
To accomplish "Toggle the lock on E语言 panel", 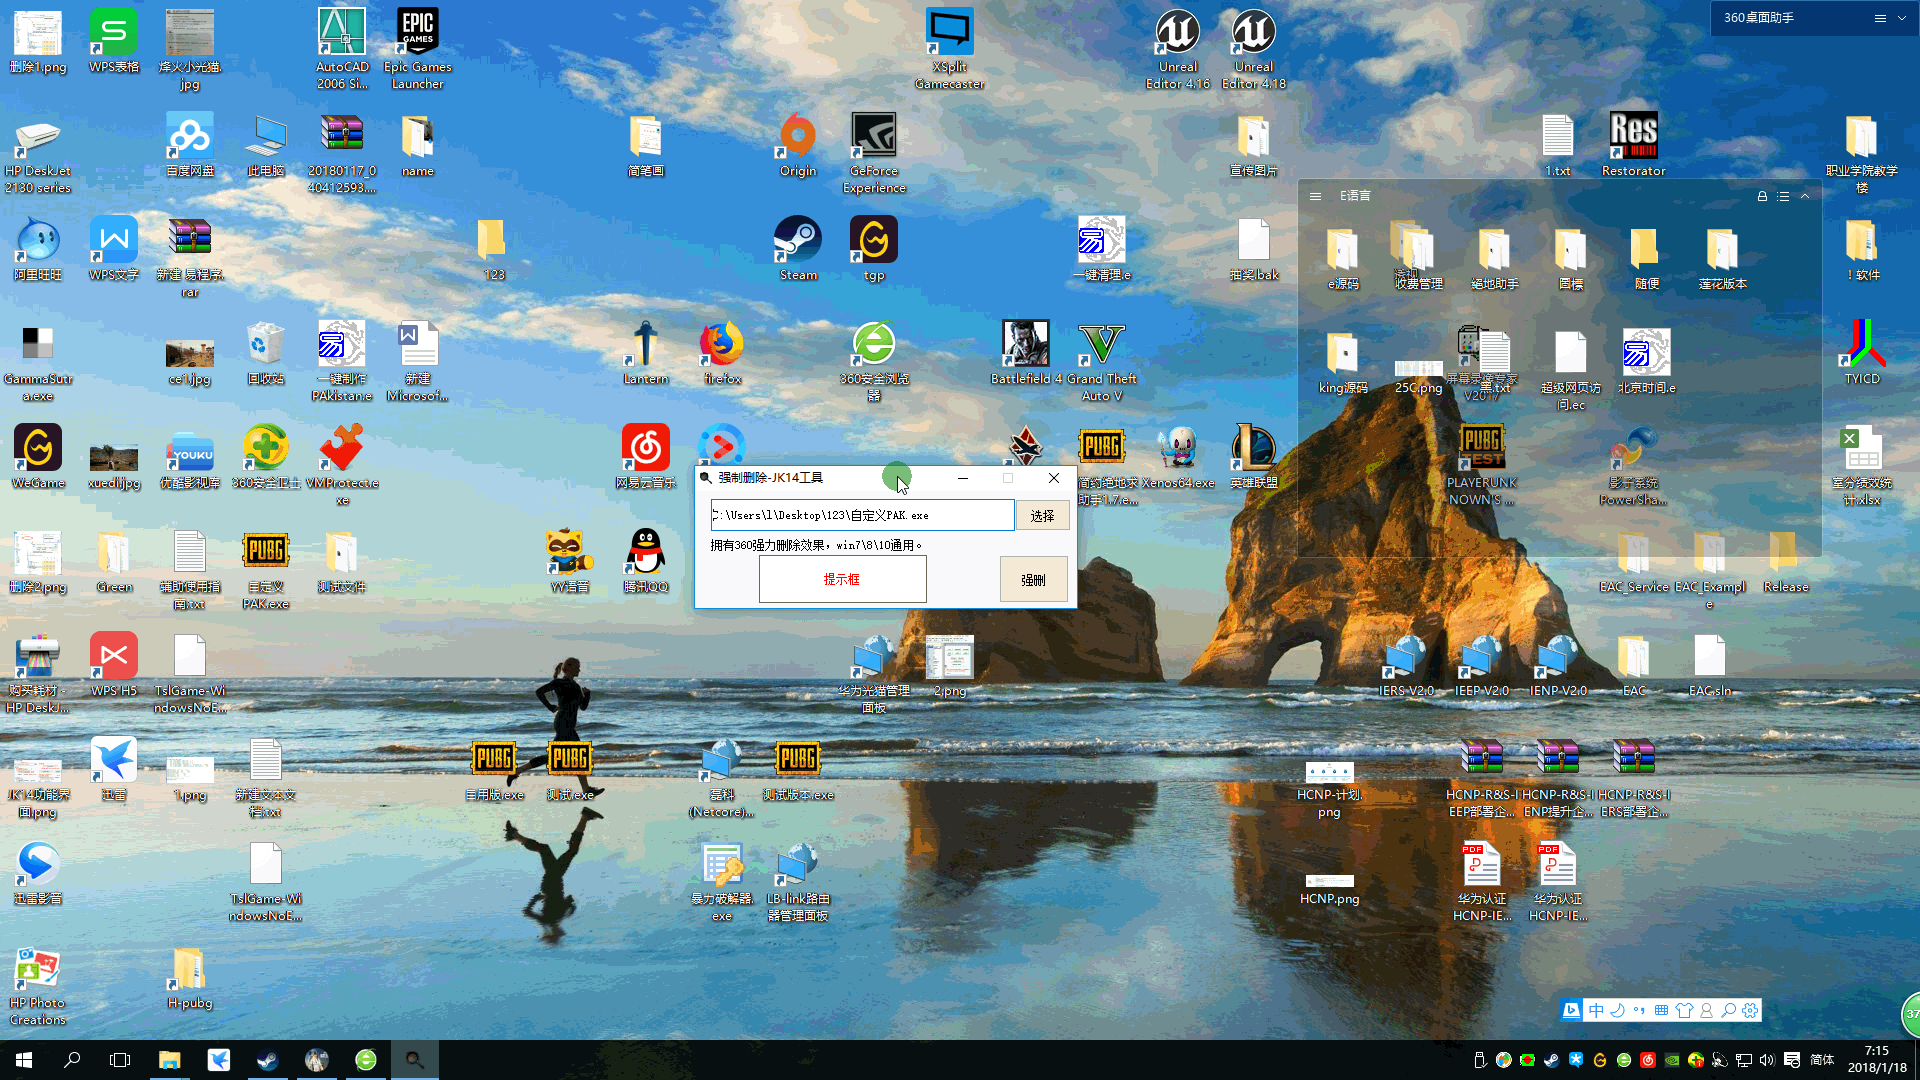I will pyautogui.click(x=1762, y=197).
